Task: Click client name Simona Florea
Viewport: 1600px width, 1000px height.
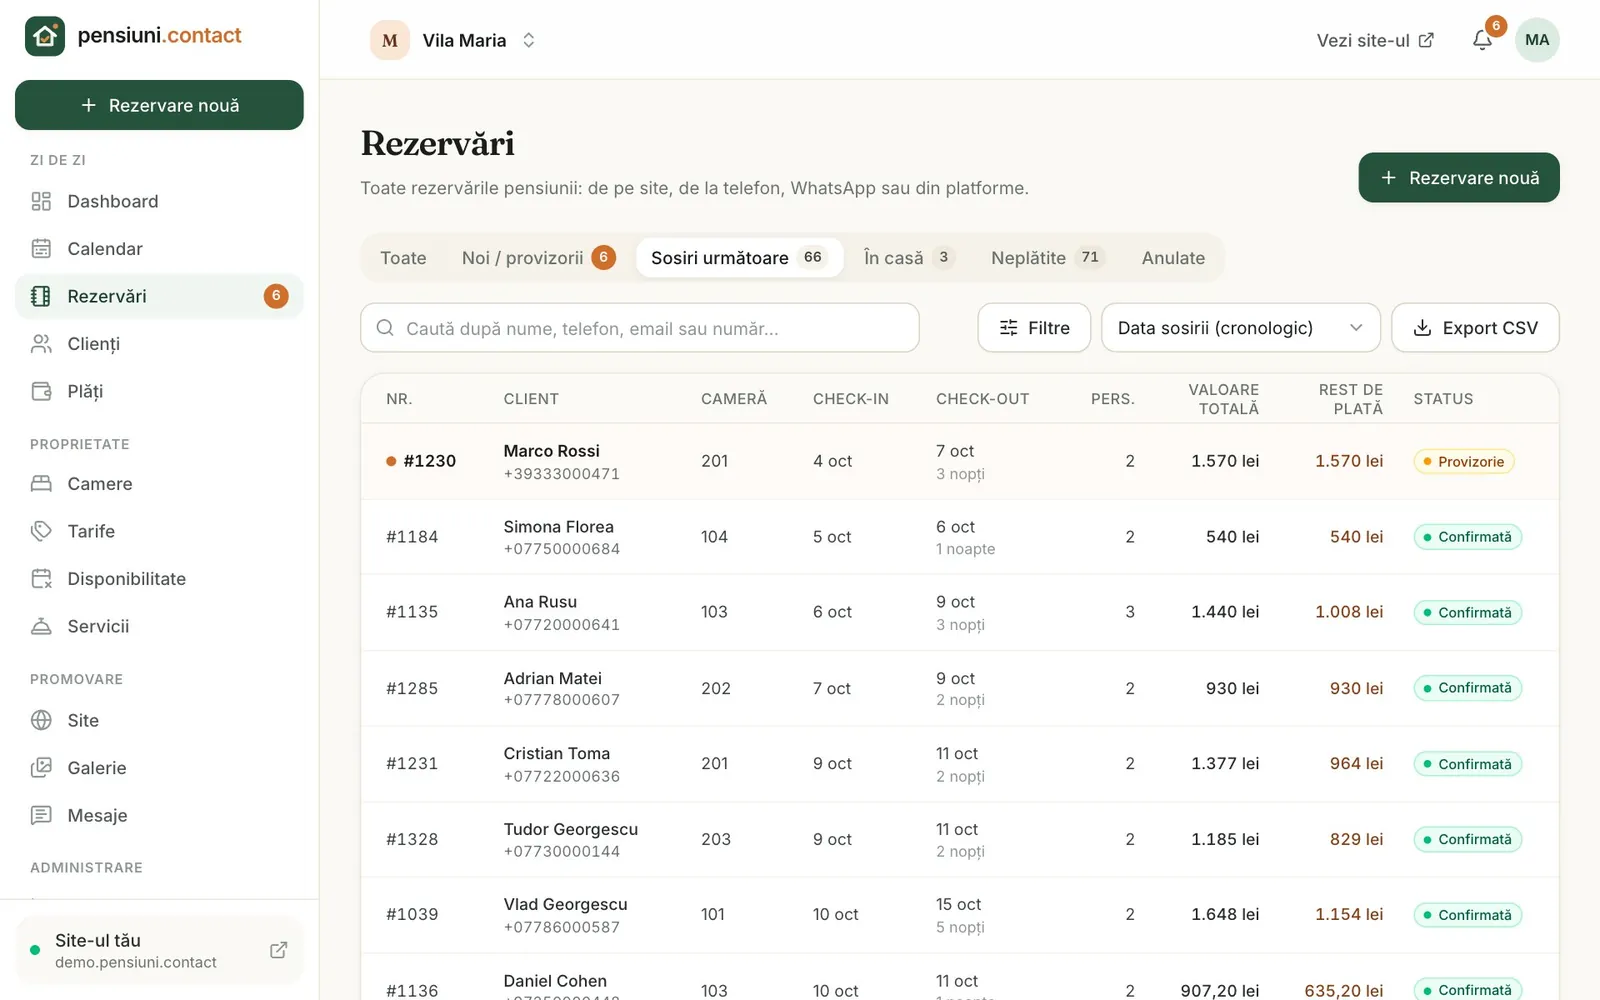Action: [x=558, y=527]
